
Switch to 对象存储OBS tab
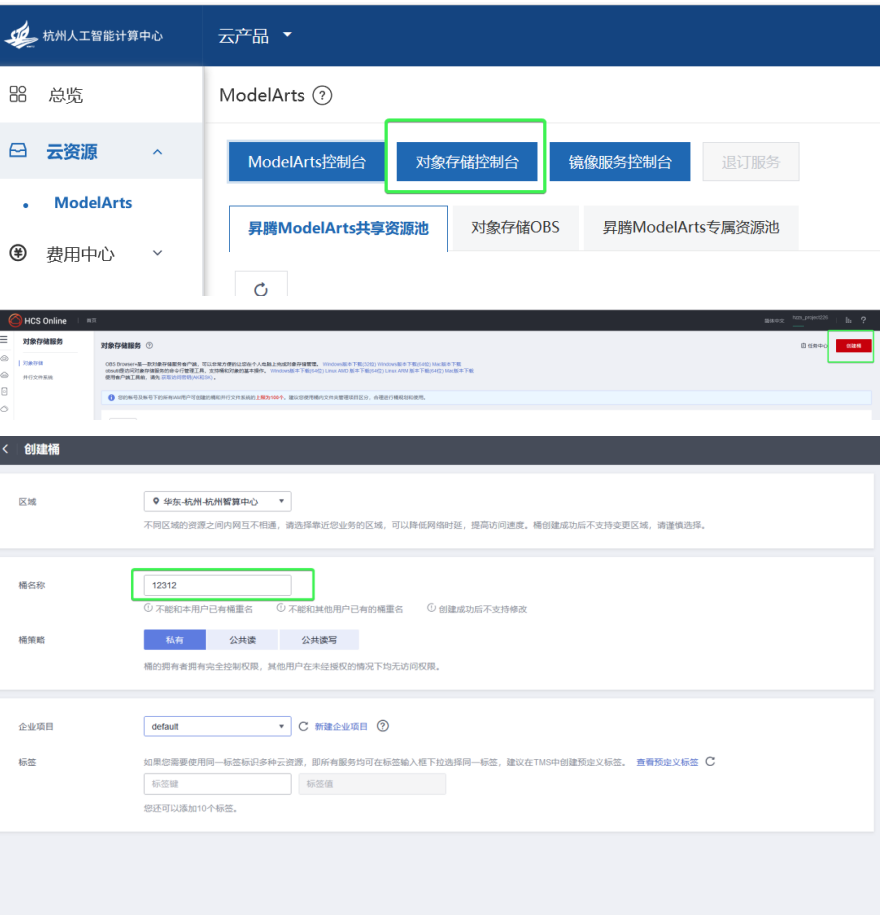point(515,228)
